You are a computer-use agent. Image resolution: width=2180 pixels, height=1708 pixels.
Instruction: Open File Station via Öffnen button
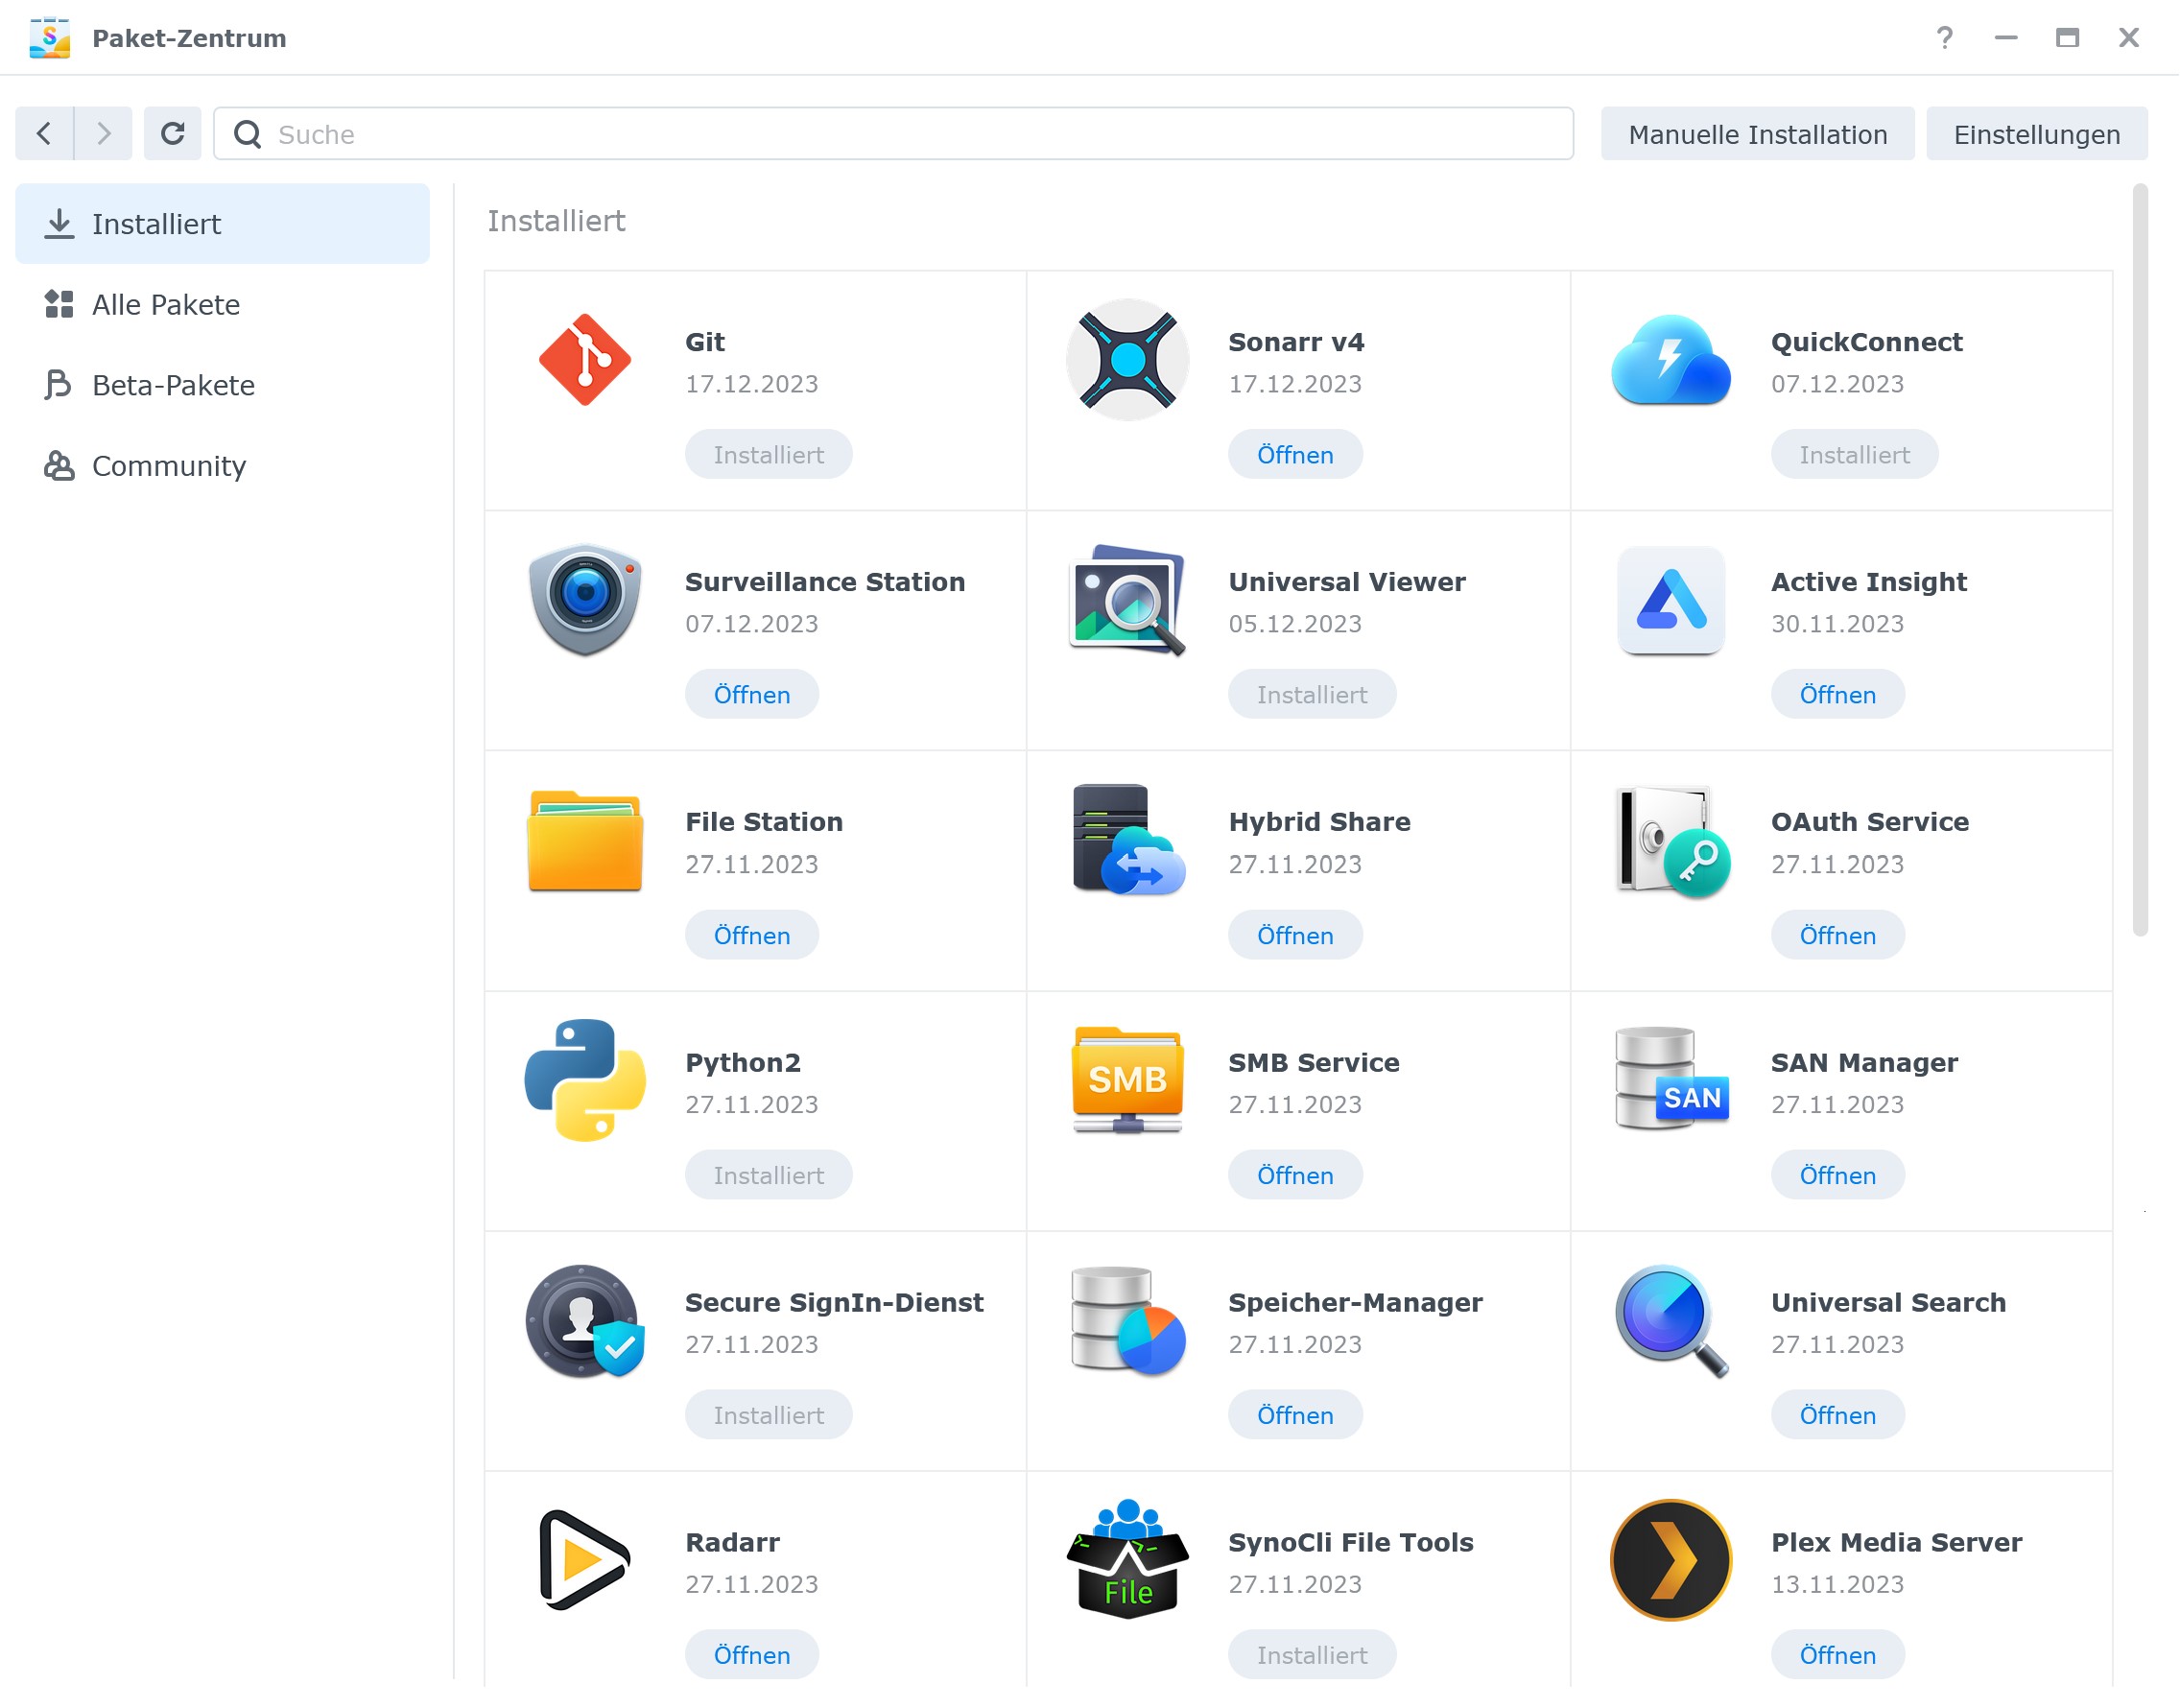[751, 936]
